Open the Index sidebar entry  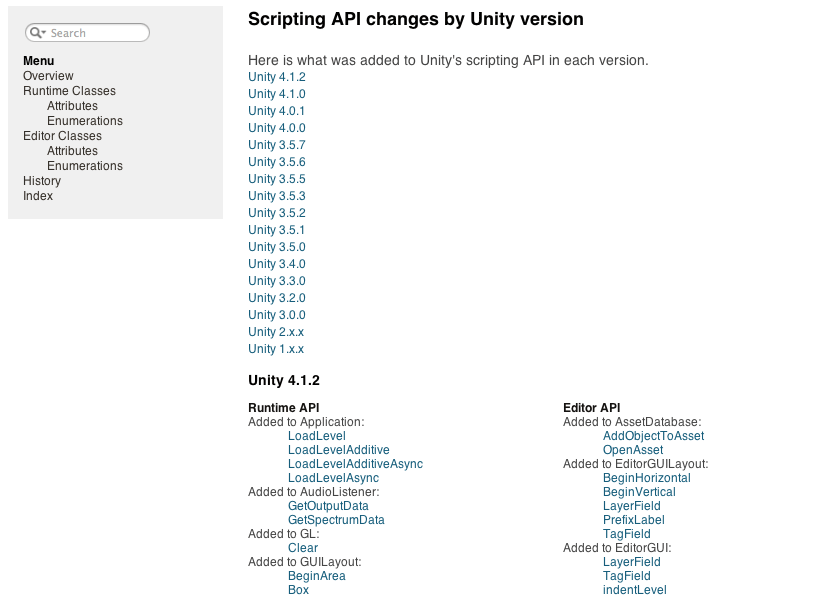point(38,196)
